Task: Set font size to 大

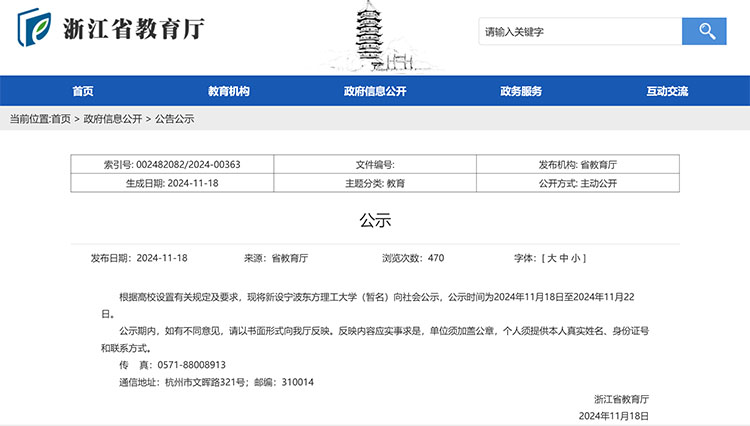Action: [551, 258]
